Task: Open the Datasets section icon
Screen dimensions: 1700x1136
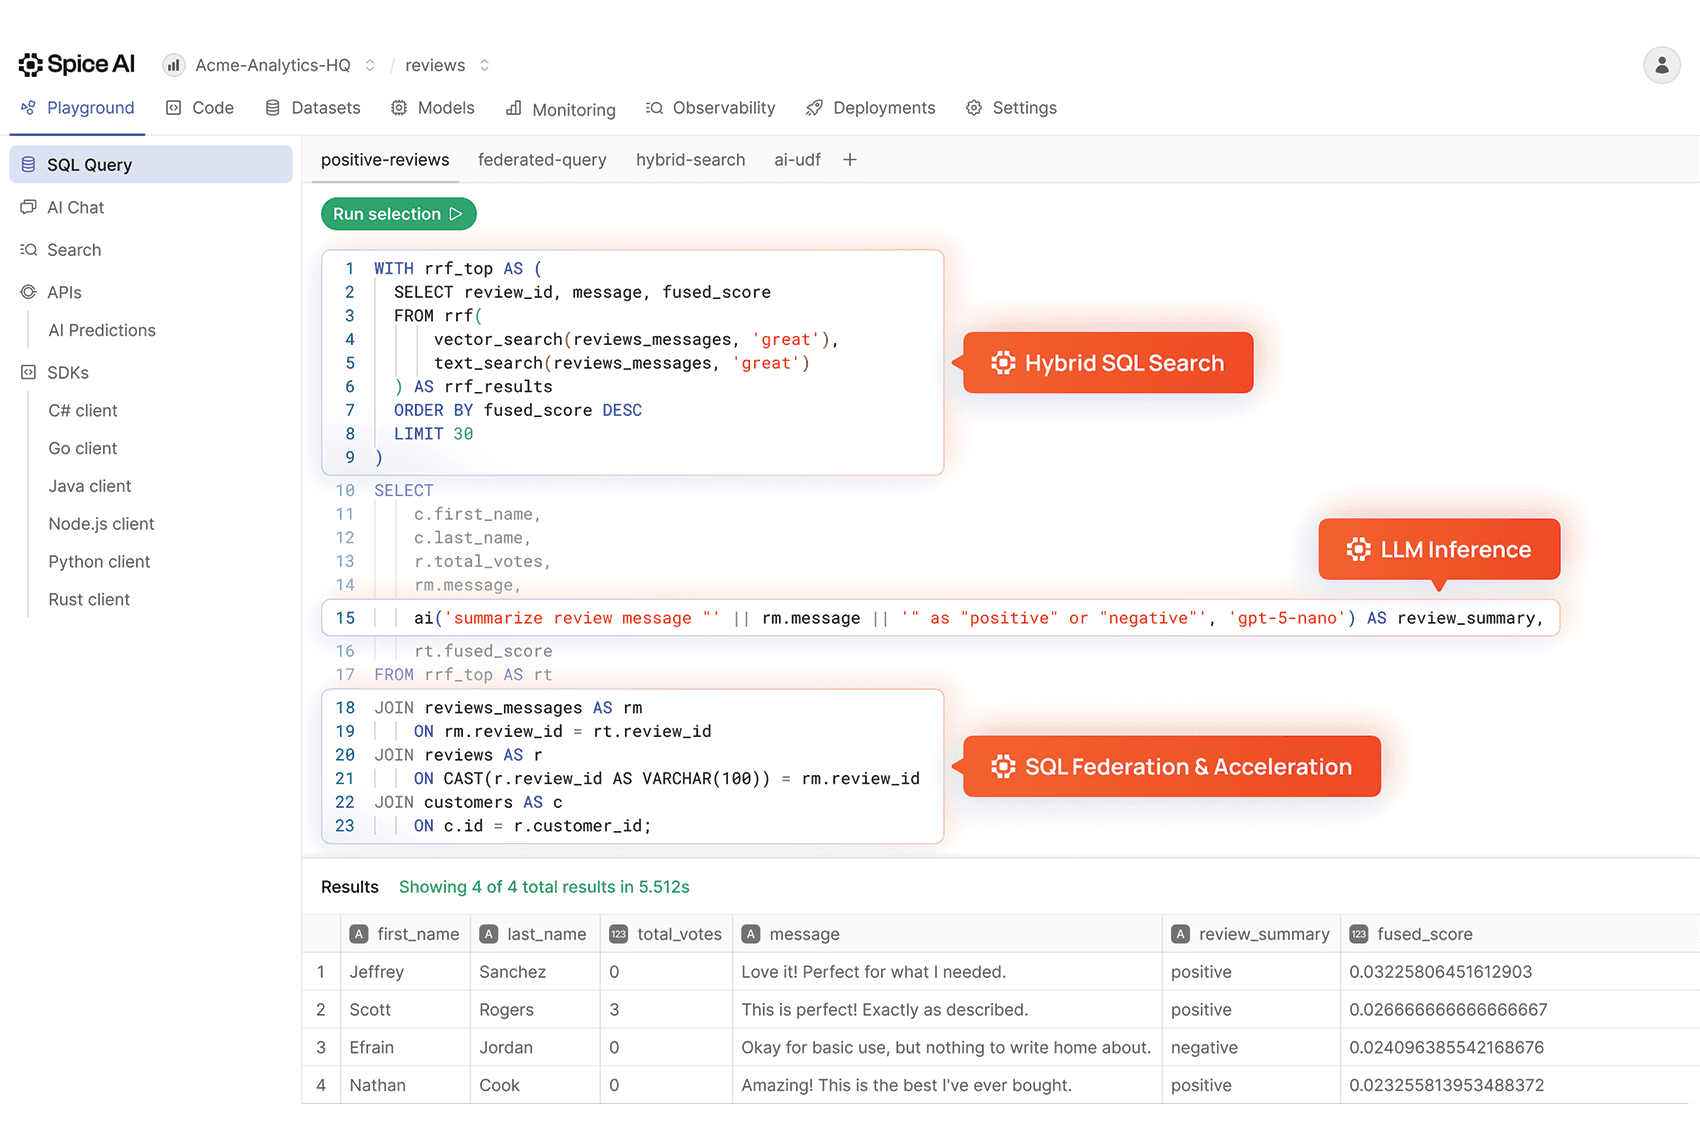Action: (x=272, y=107)
